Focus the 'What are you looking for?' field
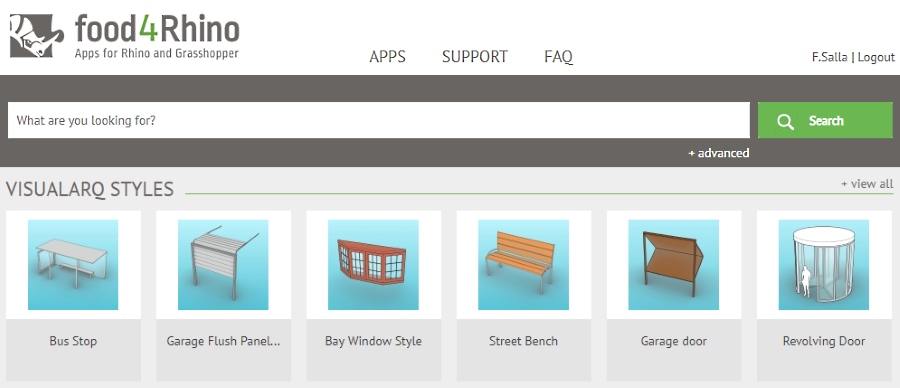 [378, 120]
